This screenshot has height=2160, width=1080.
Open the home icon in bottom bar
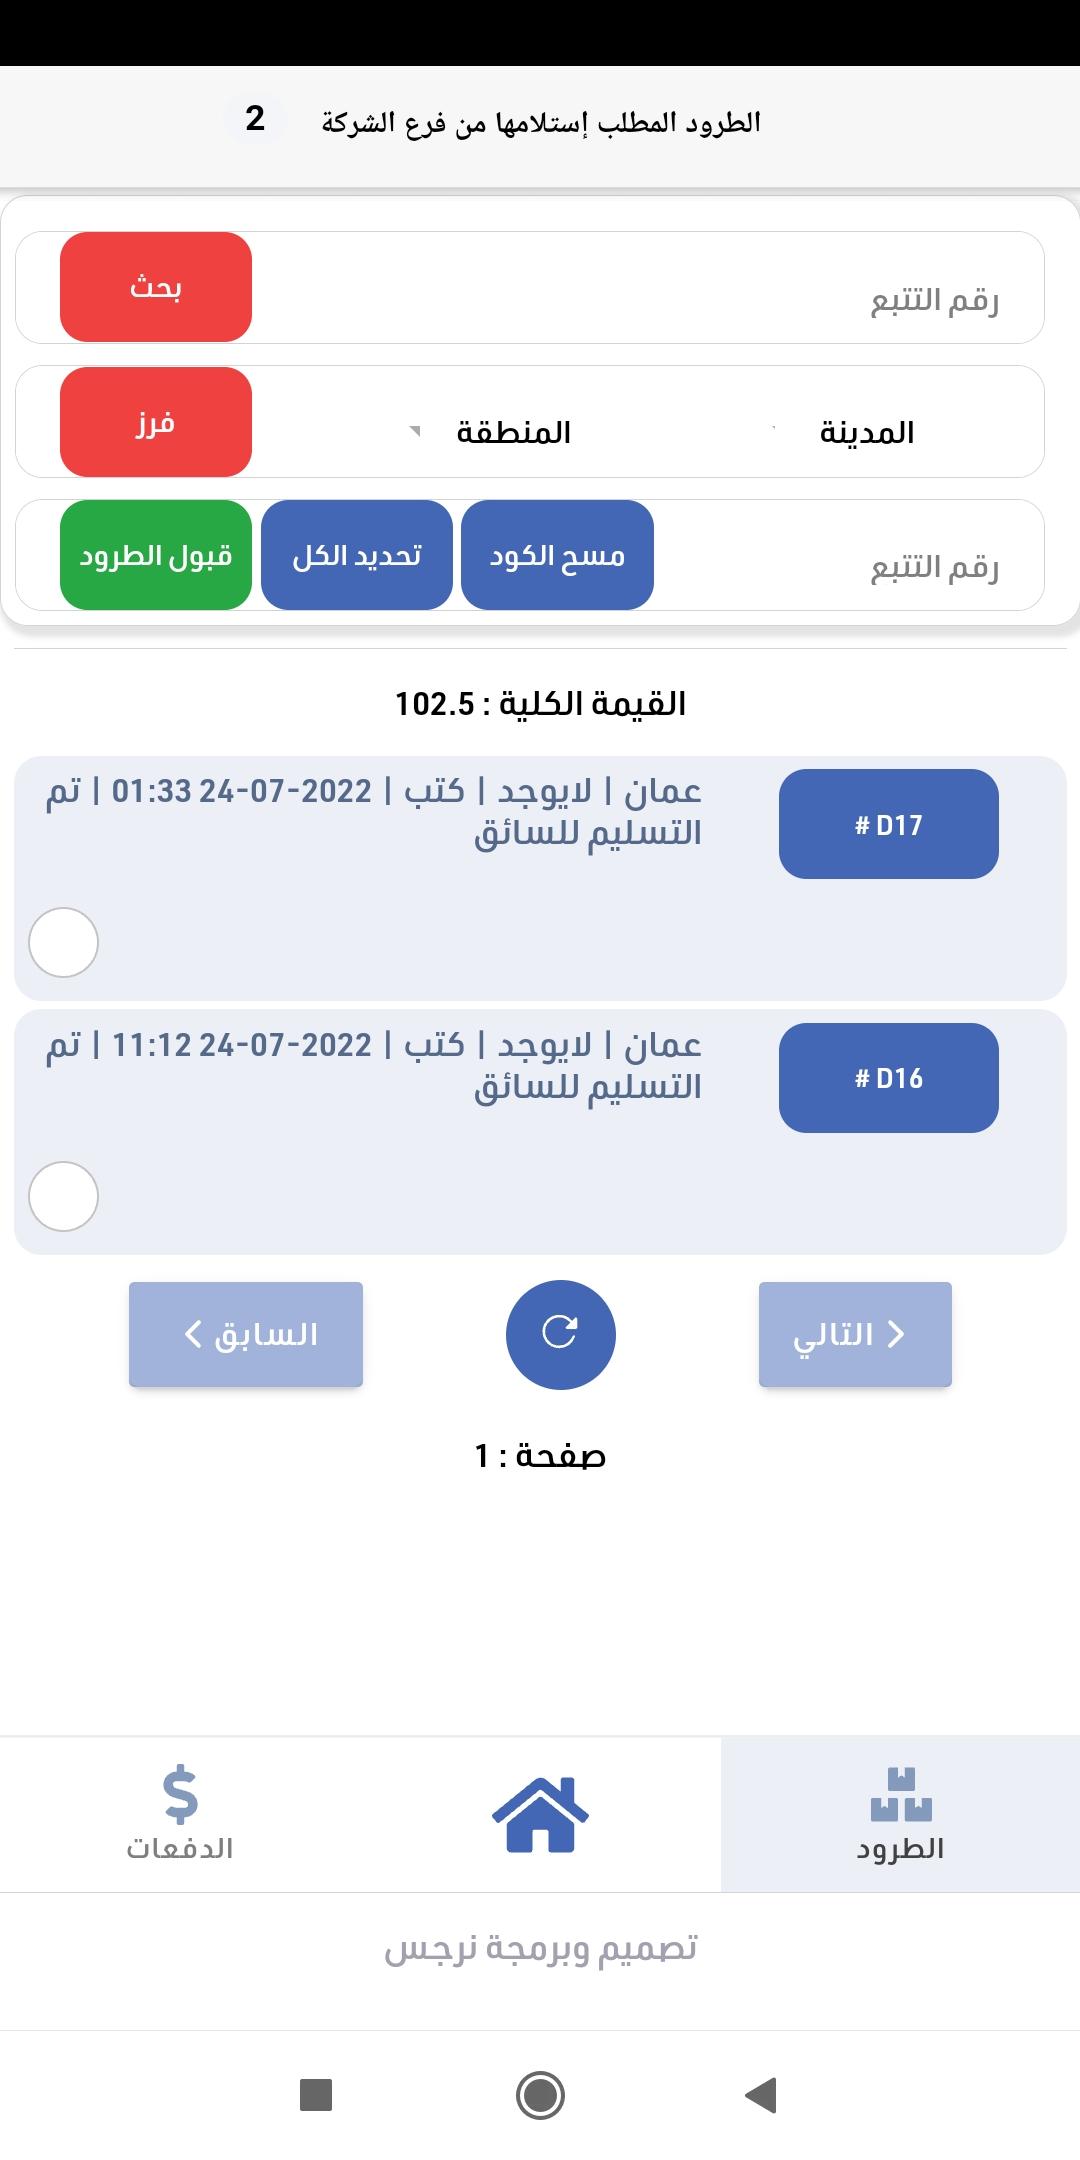540,1814
